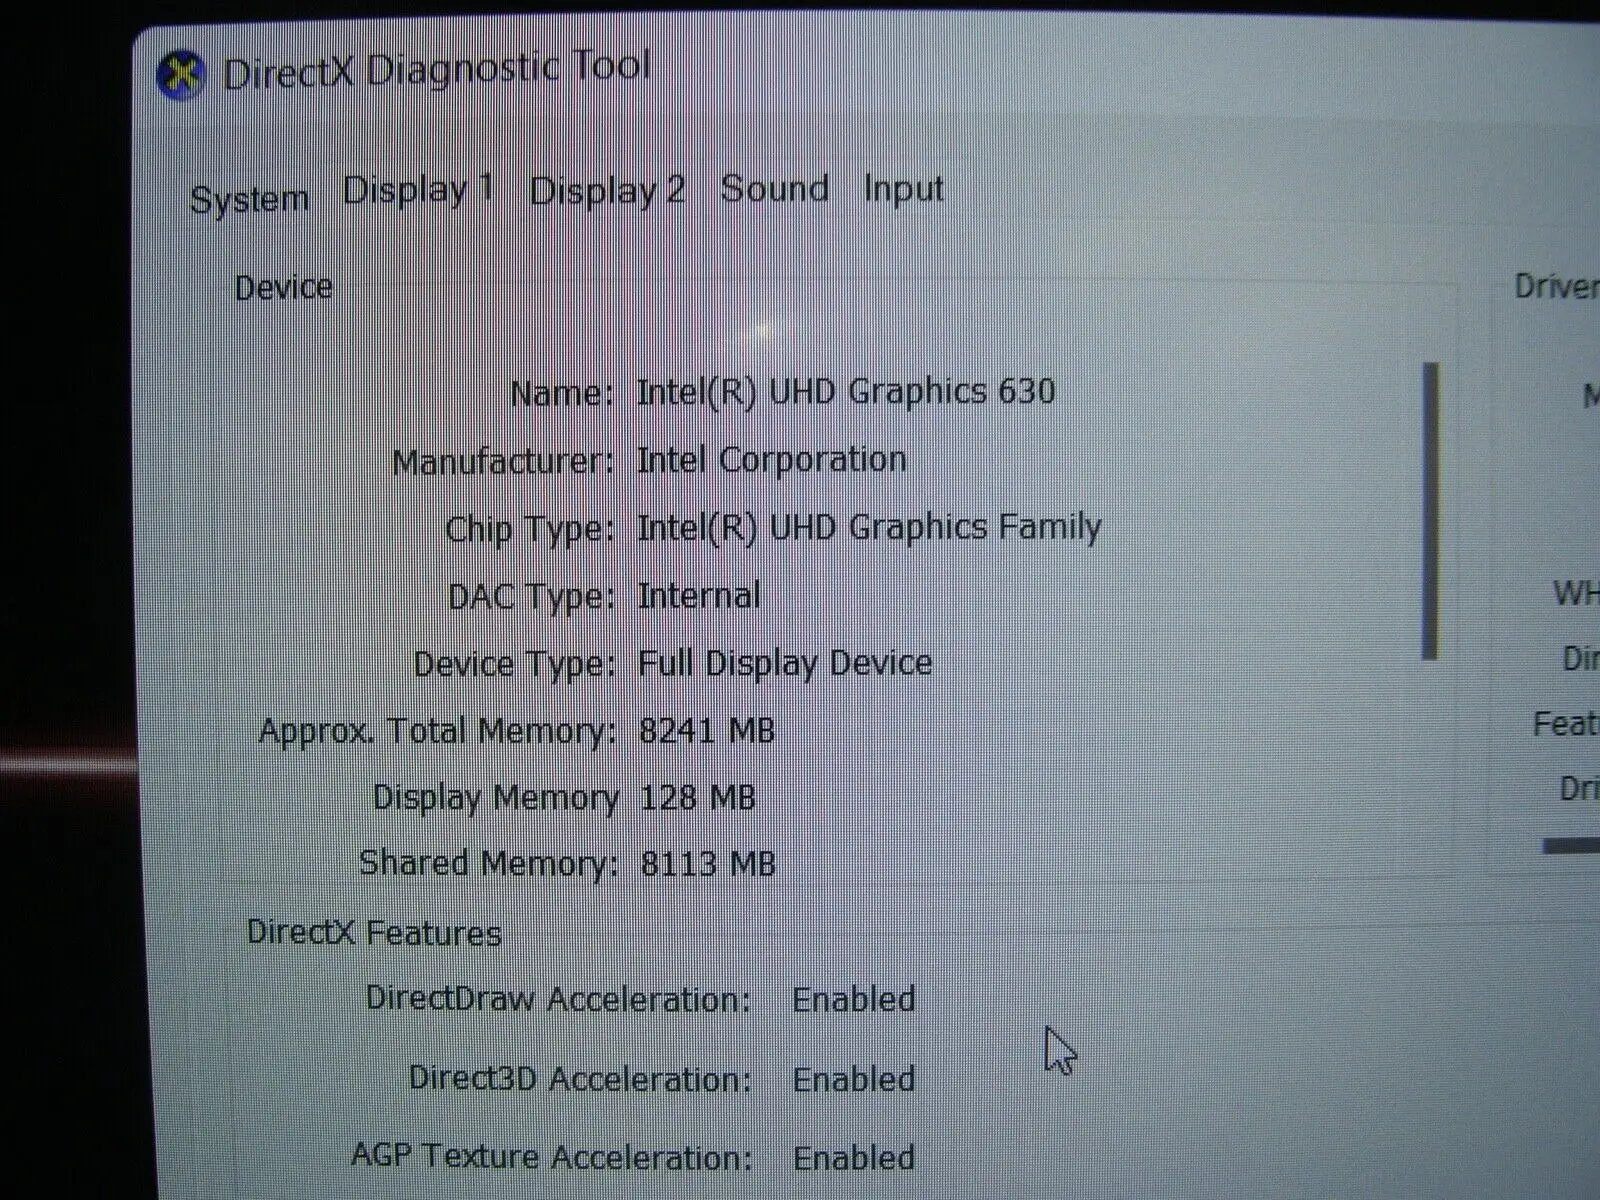
Task: Click the DirectDraw Acceleration Enabled value
Action: click(854, 999)
